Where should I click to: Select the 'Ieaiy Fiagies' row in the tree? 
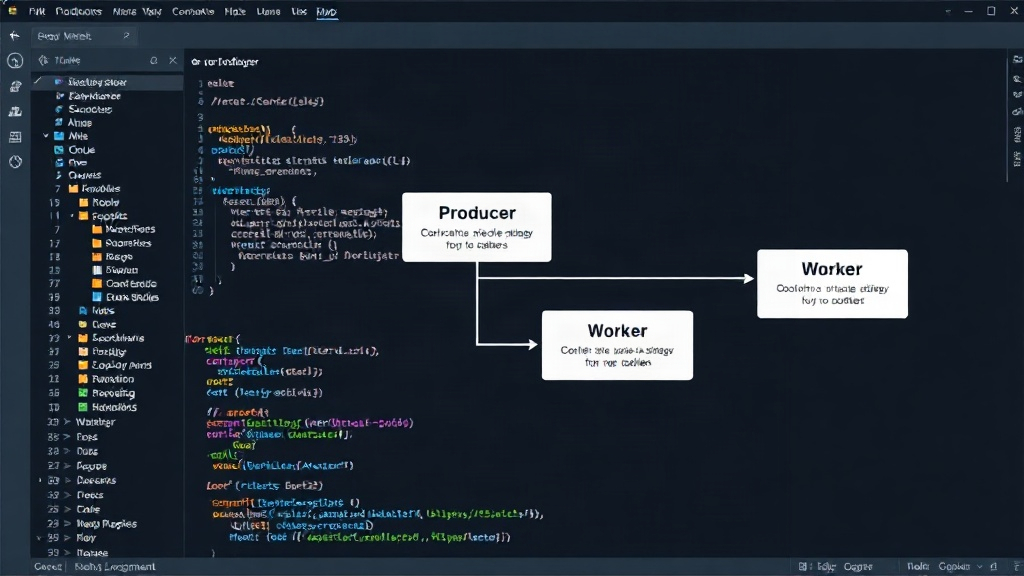point(108,524)
